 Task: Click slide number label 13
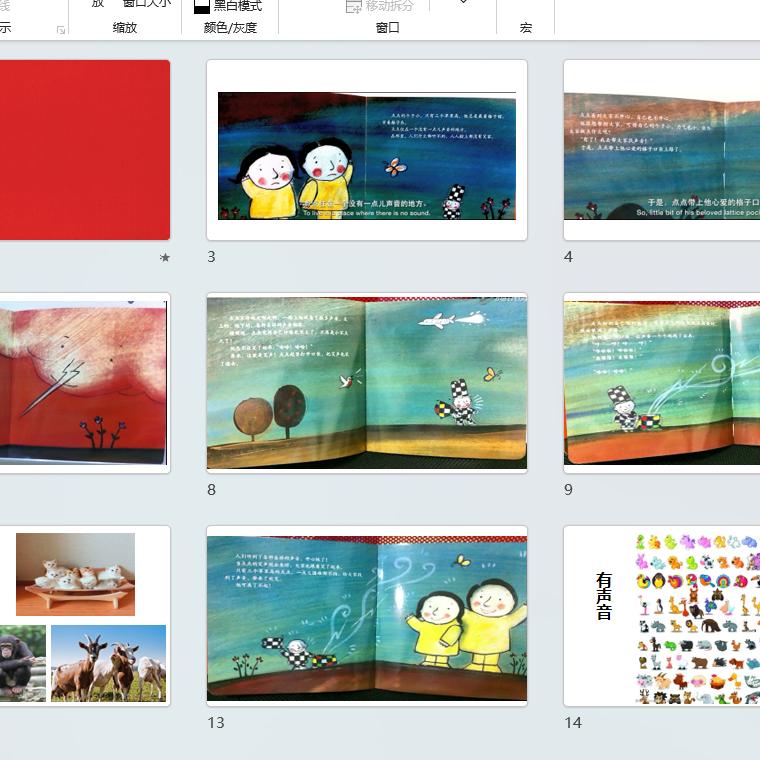pyautogui.click(x=216, y=723)
